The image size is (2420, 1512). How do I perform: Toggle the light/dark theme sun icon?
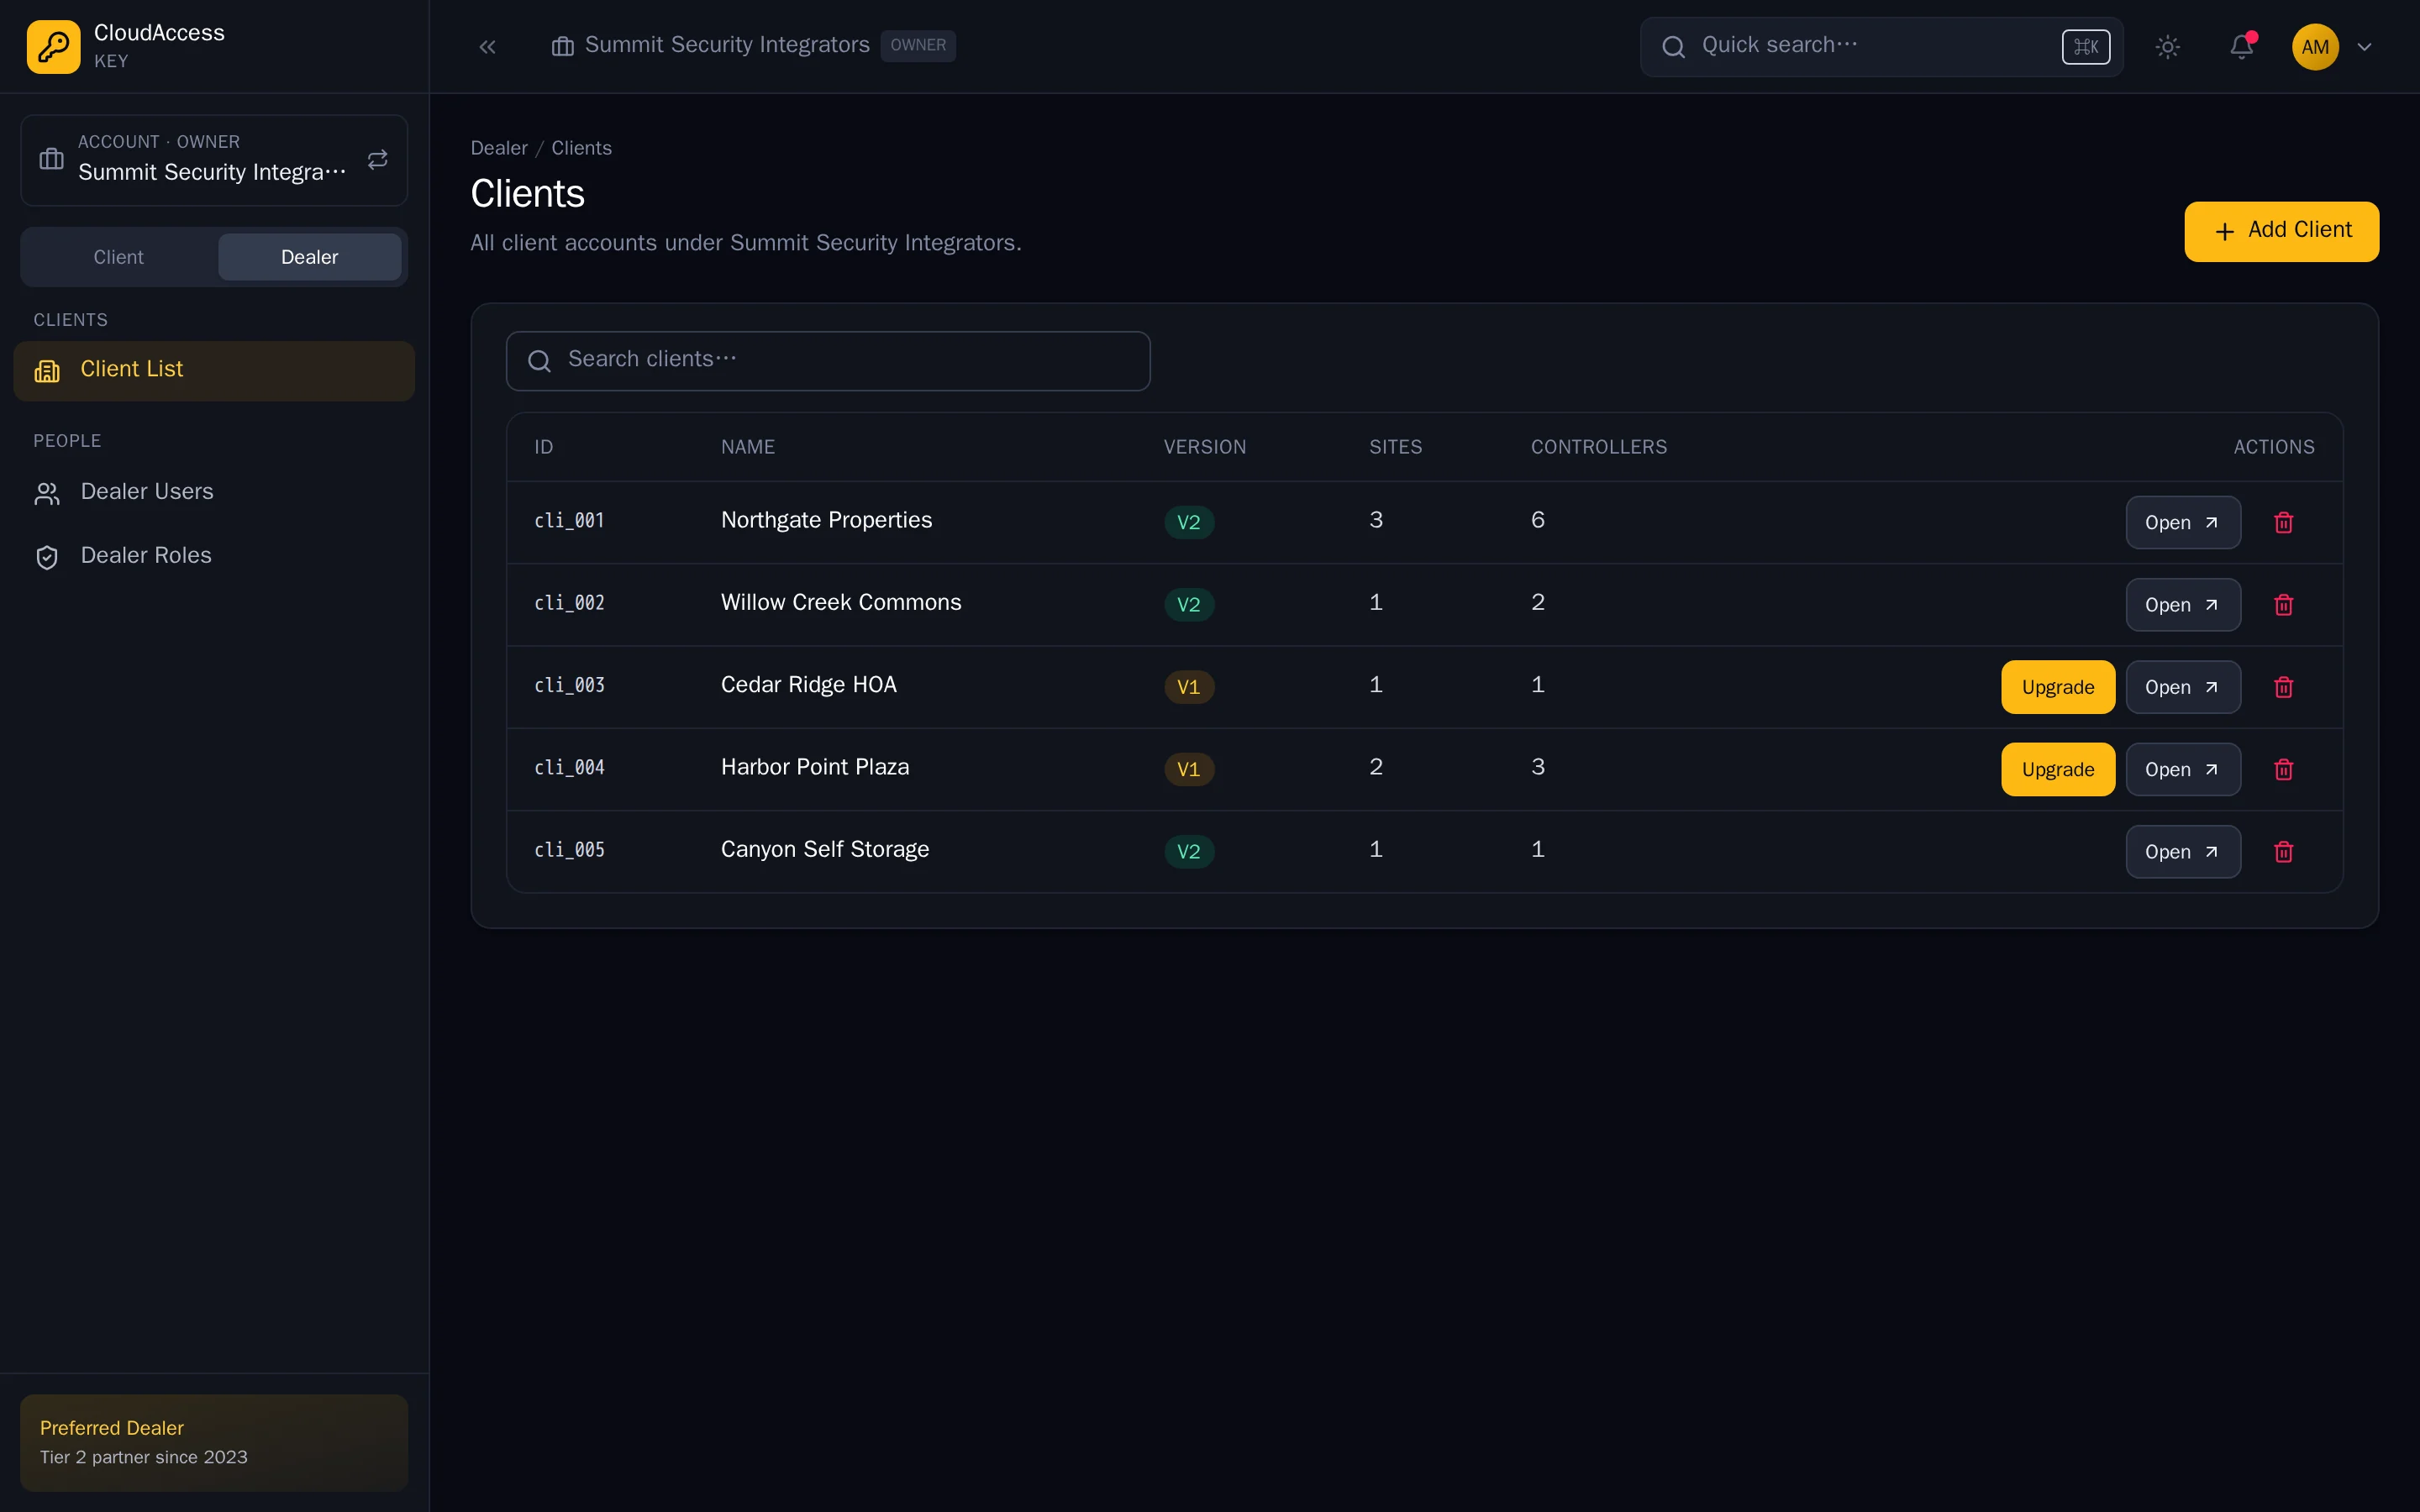click(x=2167, y=47)
